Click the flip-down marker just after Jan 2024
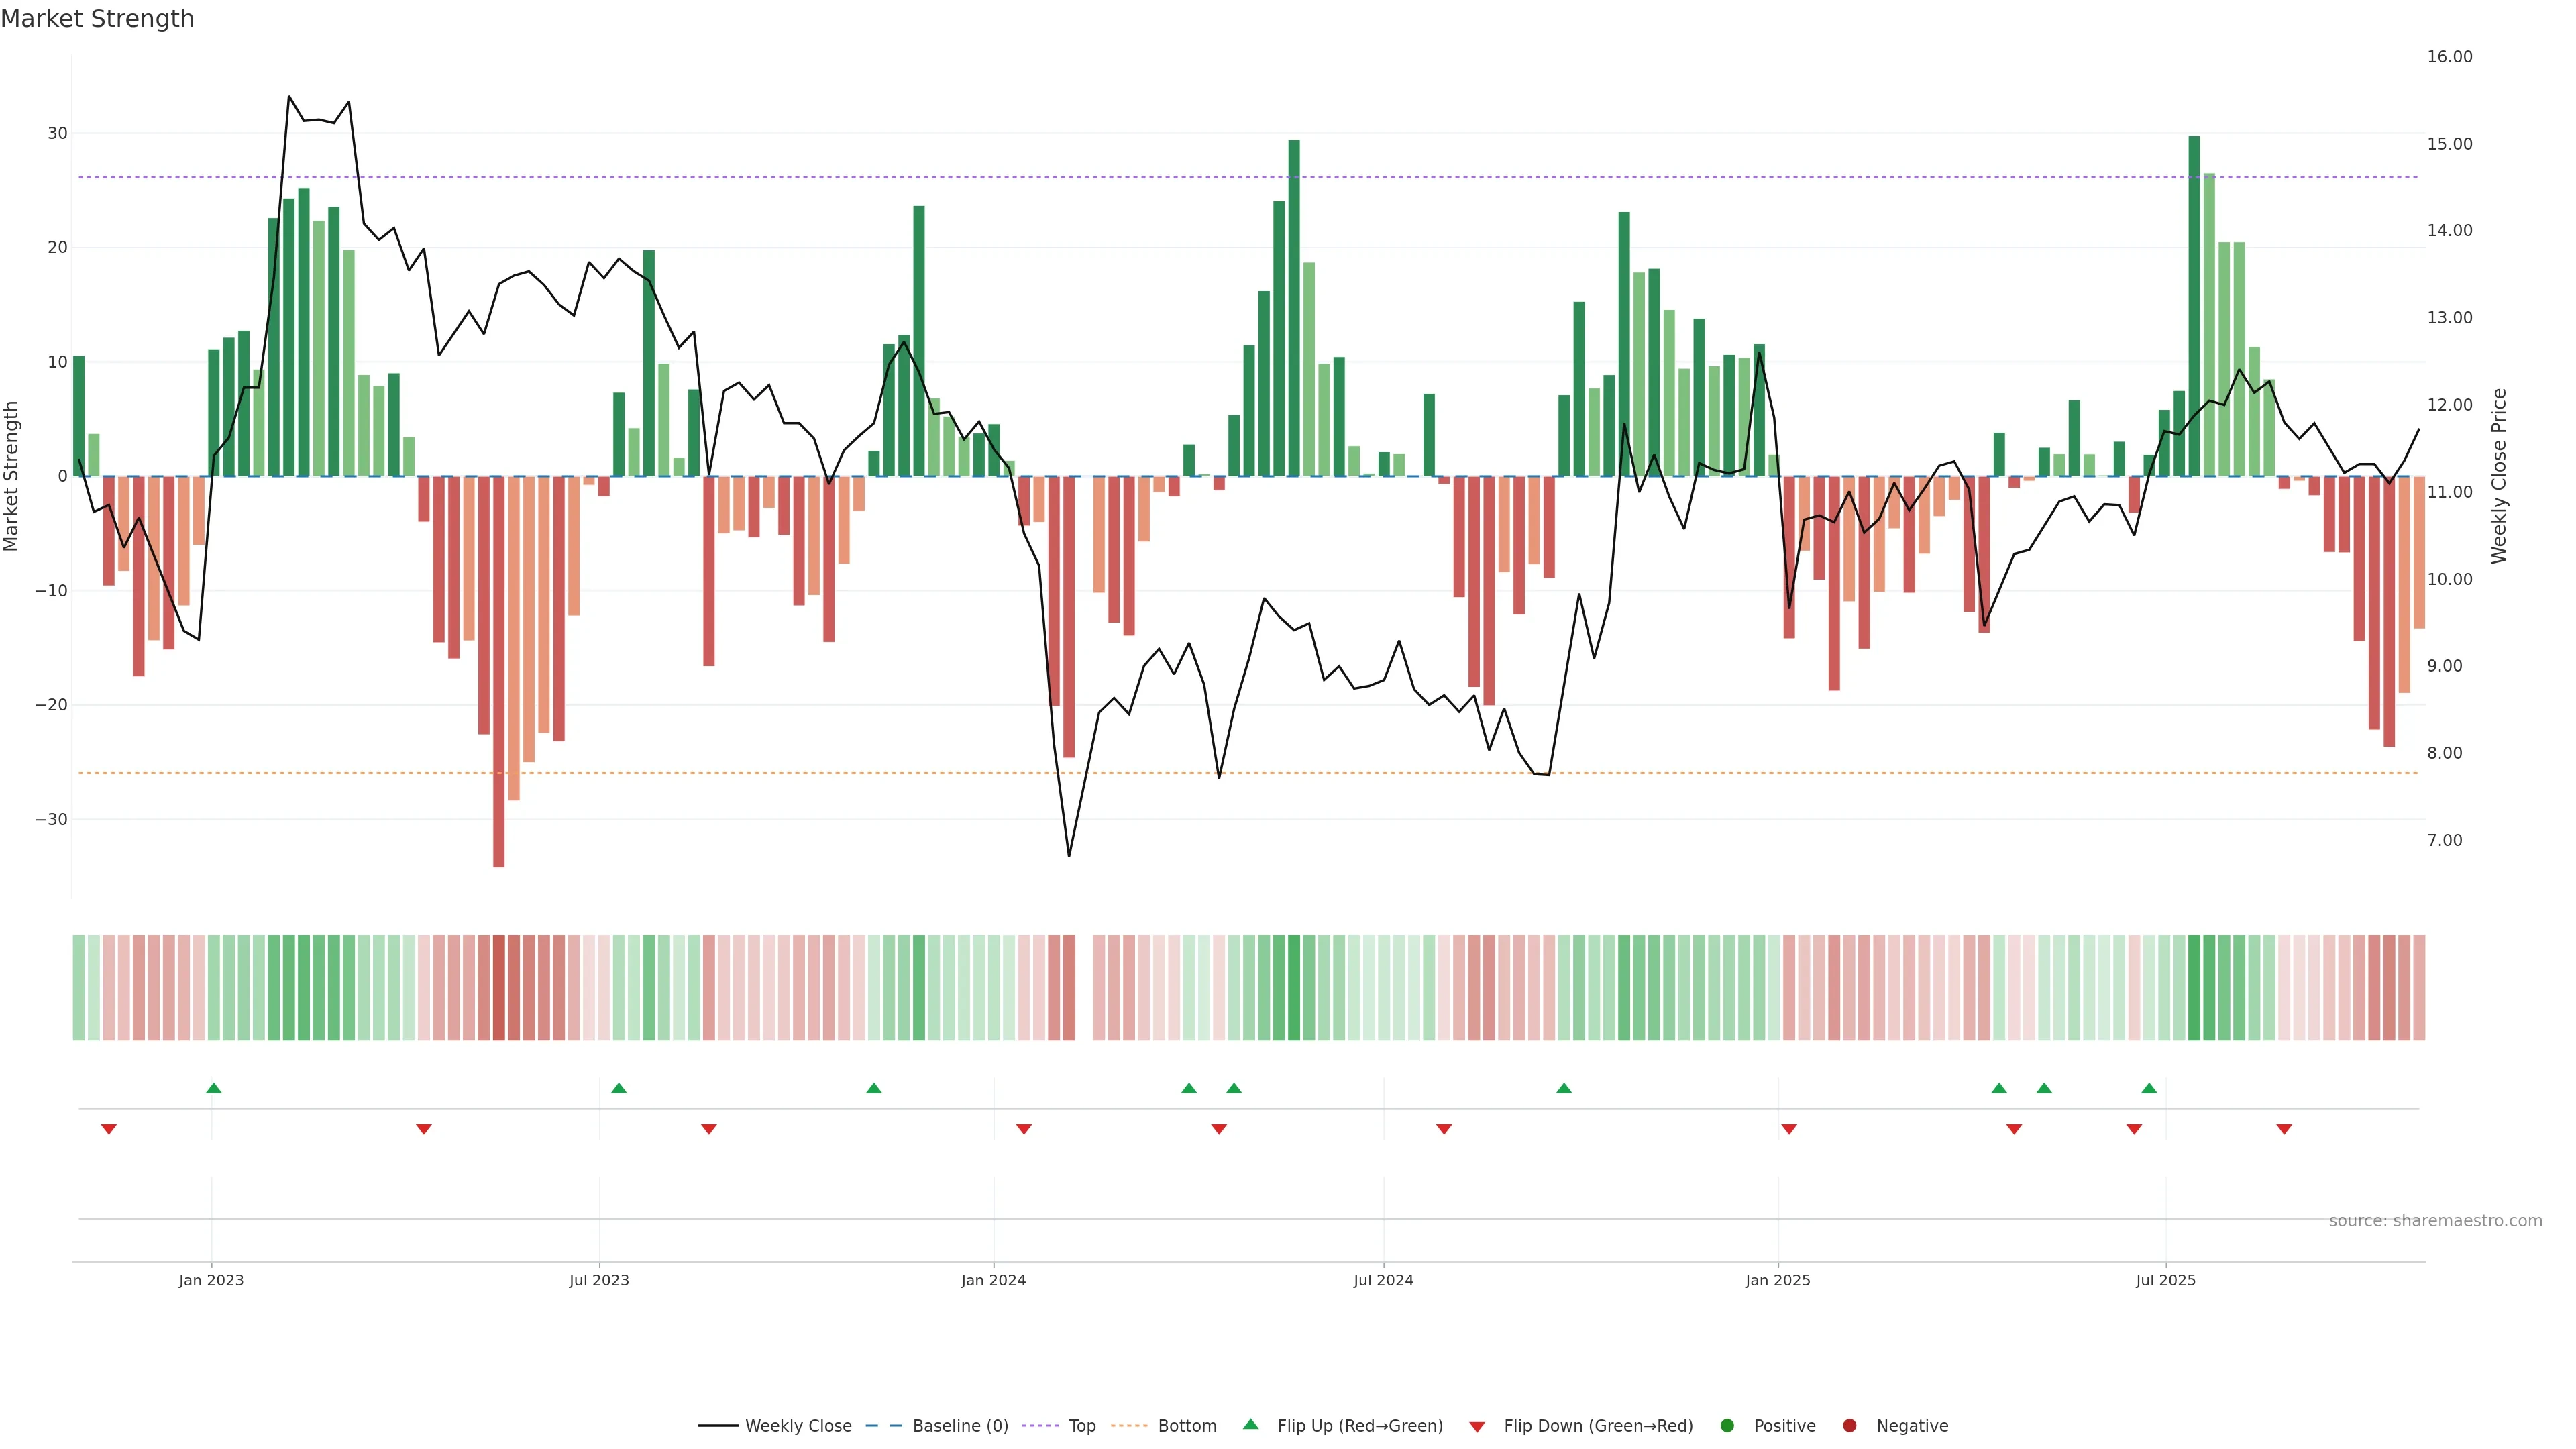This screenshot has height=1449, width=2576. (1023, 1129)
